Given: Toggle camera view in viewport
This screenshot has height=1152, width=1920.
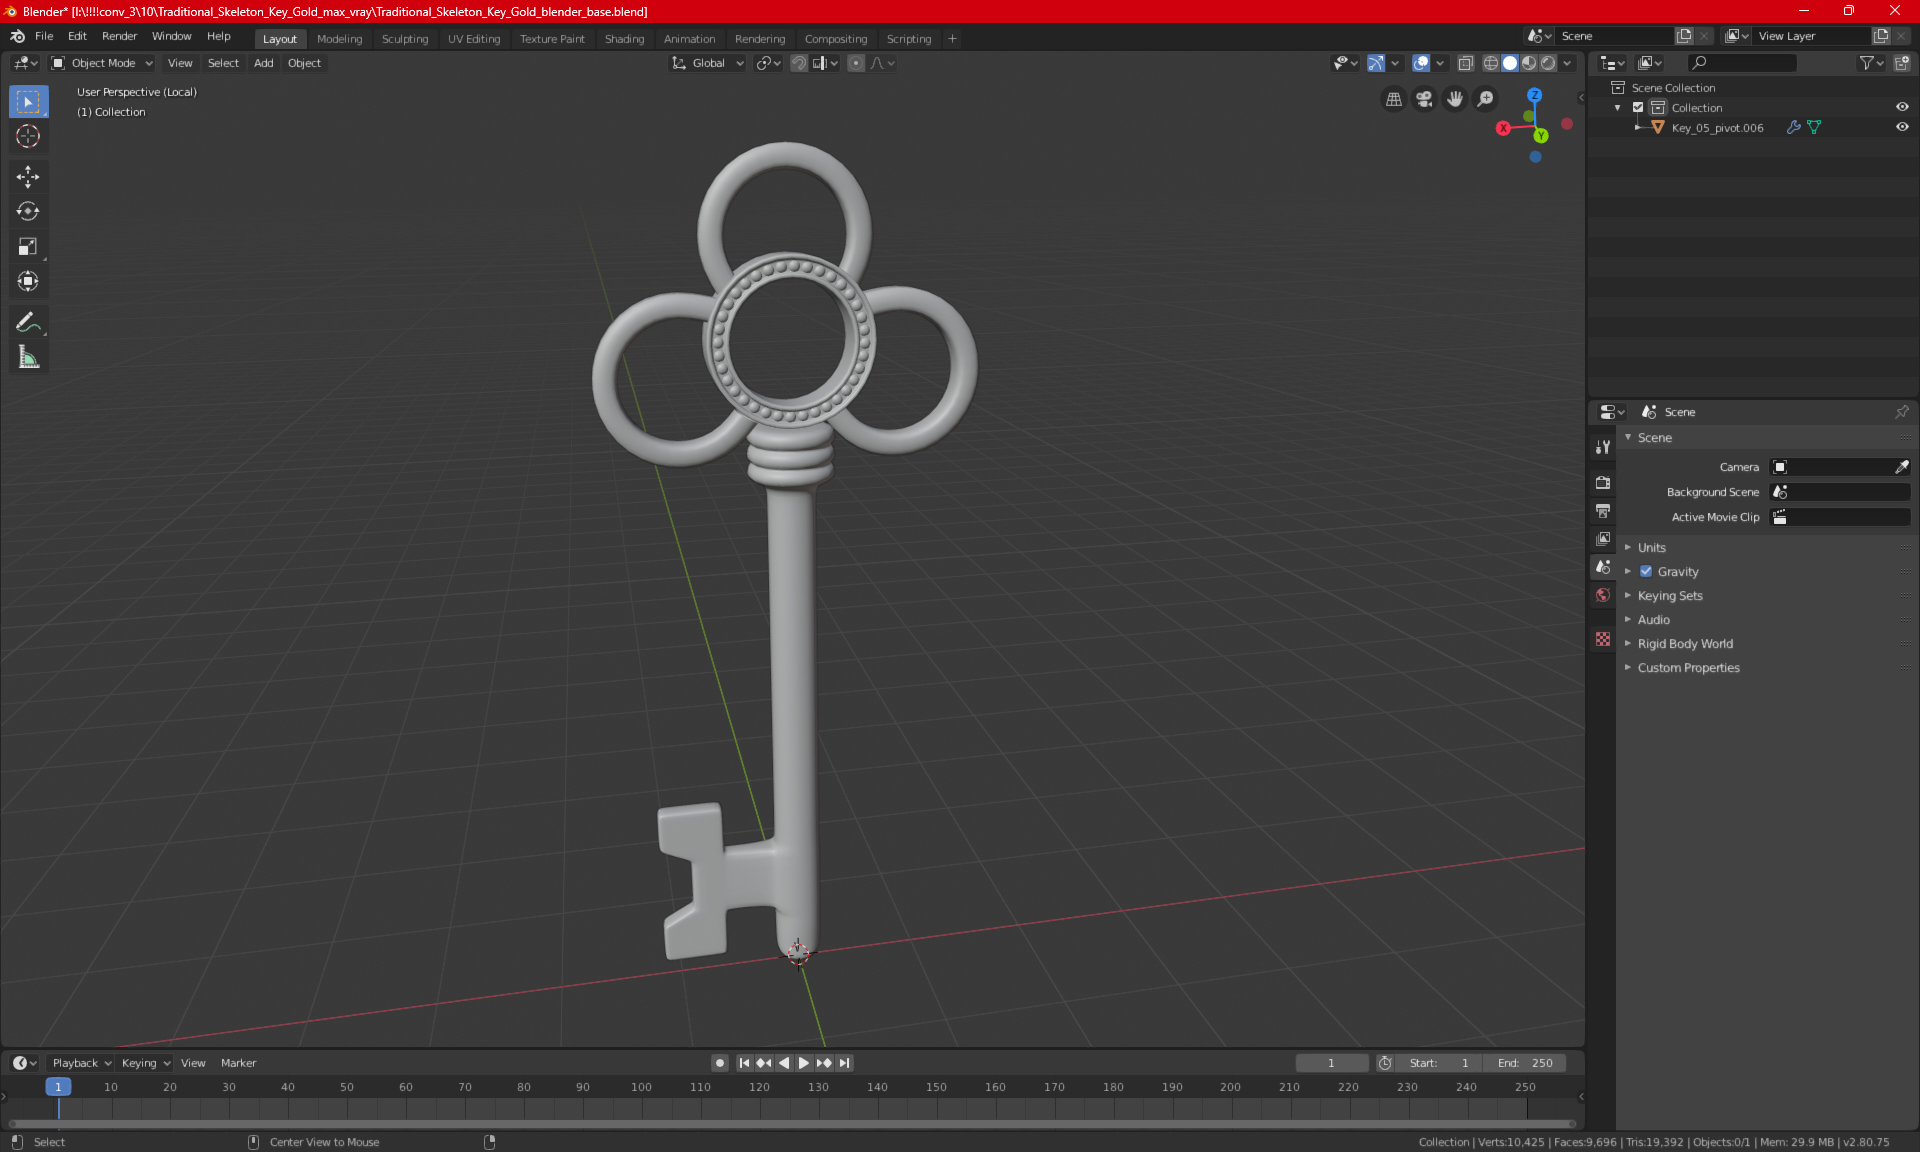Looking at the screenshot, I should pyautogui.click(x=1424, y=99).
